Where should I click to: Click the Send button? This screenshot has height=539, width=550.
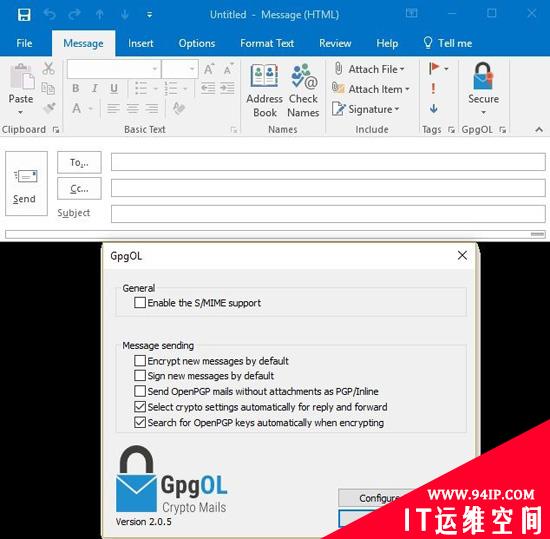tap(26, 183)
